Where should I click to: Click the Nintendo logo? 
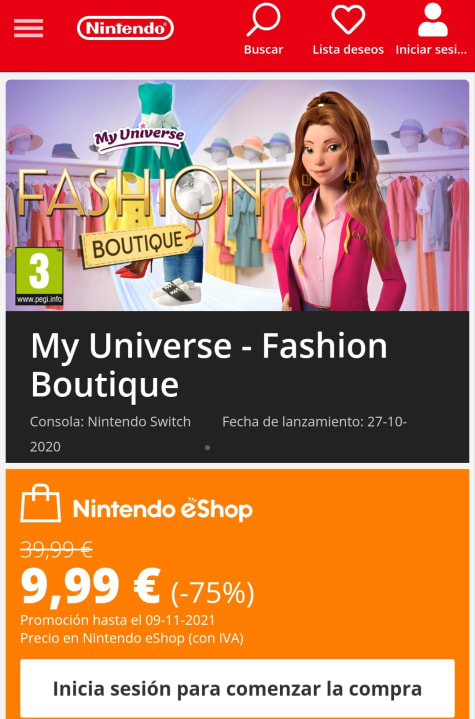[125, 28]
